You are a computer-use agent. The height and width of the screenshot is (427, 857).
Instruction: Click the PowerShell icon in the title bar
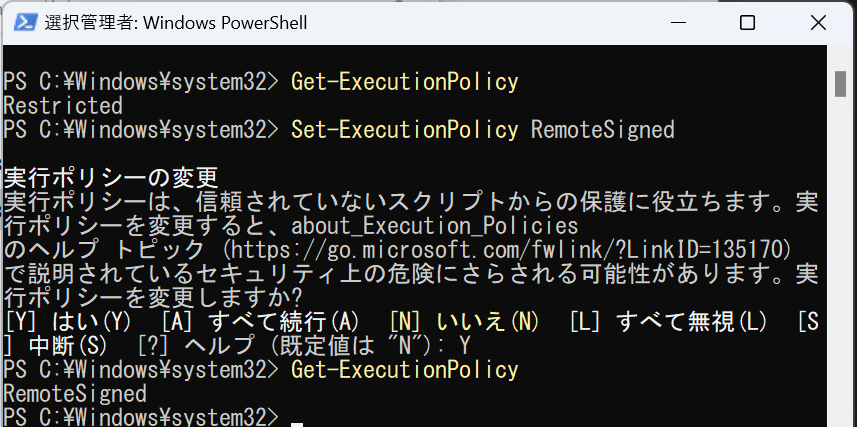pyautogui.click(x=25, y=22)
